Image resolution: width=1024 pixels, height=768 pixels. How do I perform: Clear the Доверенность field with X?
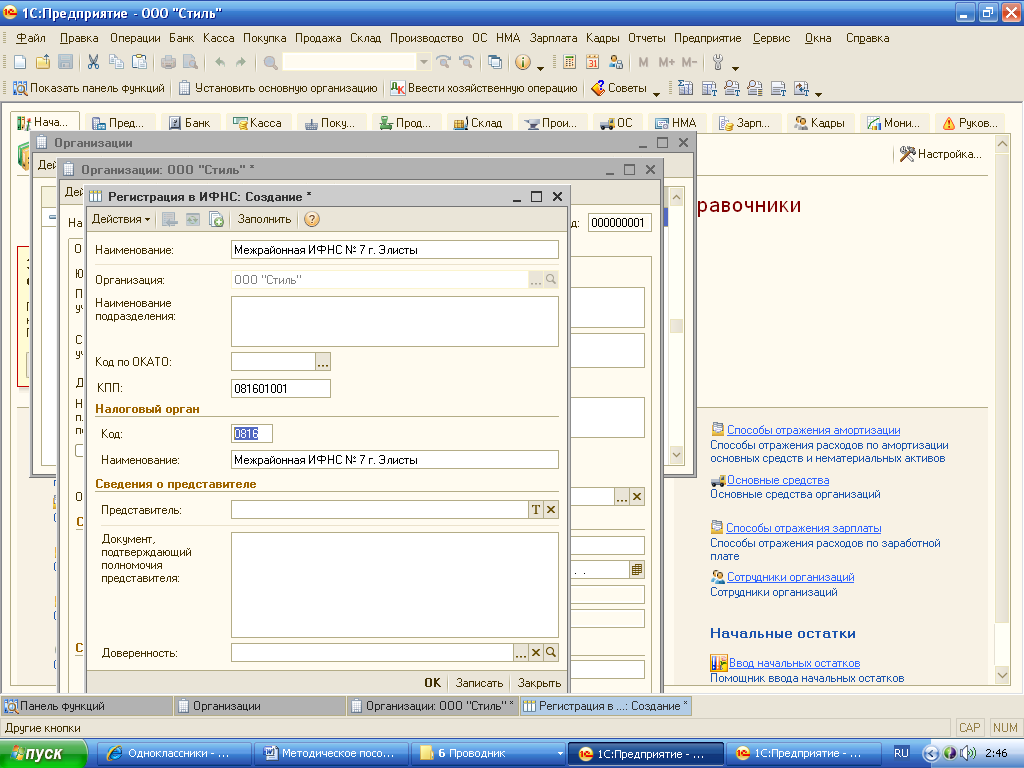point(536,652)
